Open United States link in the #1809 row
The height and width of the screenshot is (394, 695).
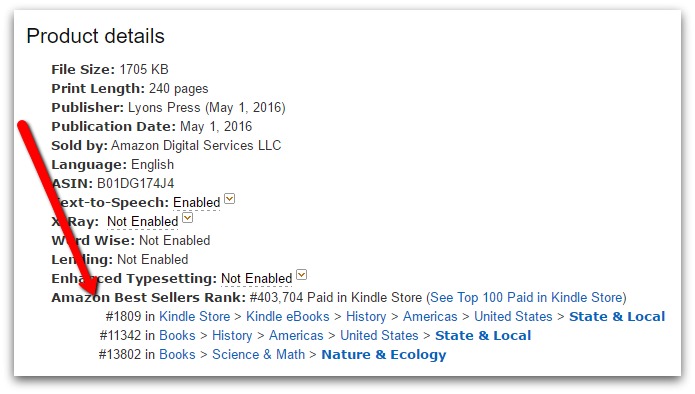pyautogui.click(x=513, y=316)
